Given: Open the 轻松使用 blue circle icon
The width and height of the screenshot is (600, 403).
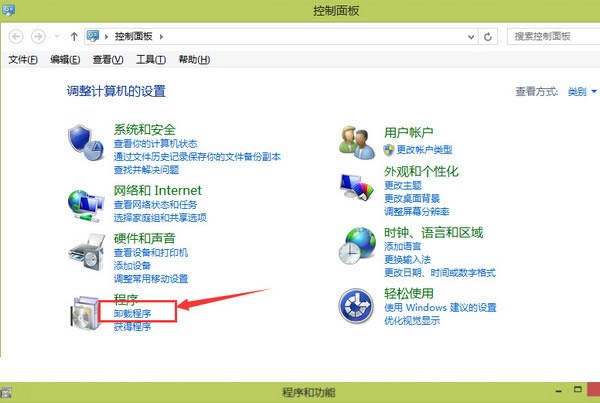Looking at the screenshot, I should pyautogui.click(x=356, y=306).
